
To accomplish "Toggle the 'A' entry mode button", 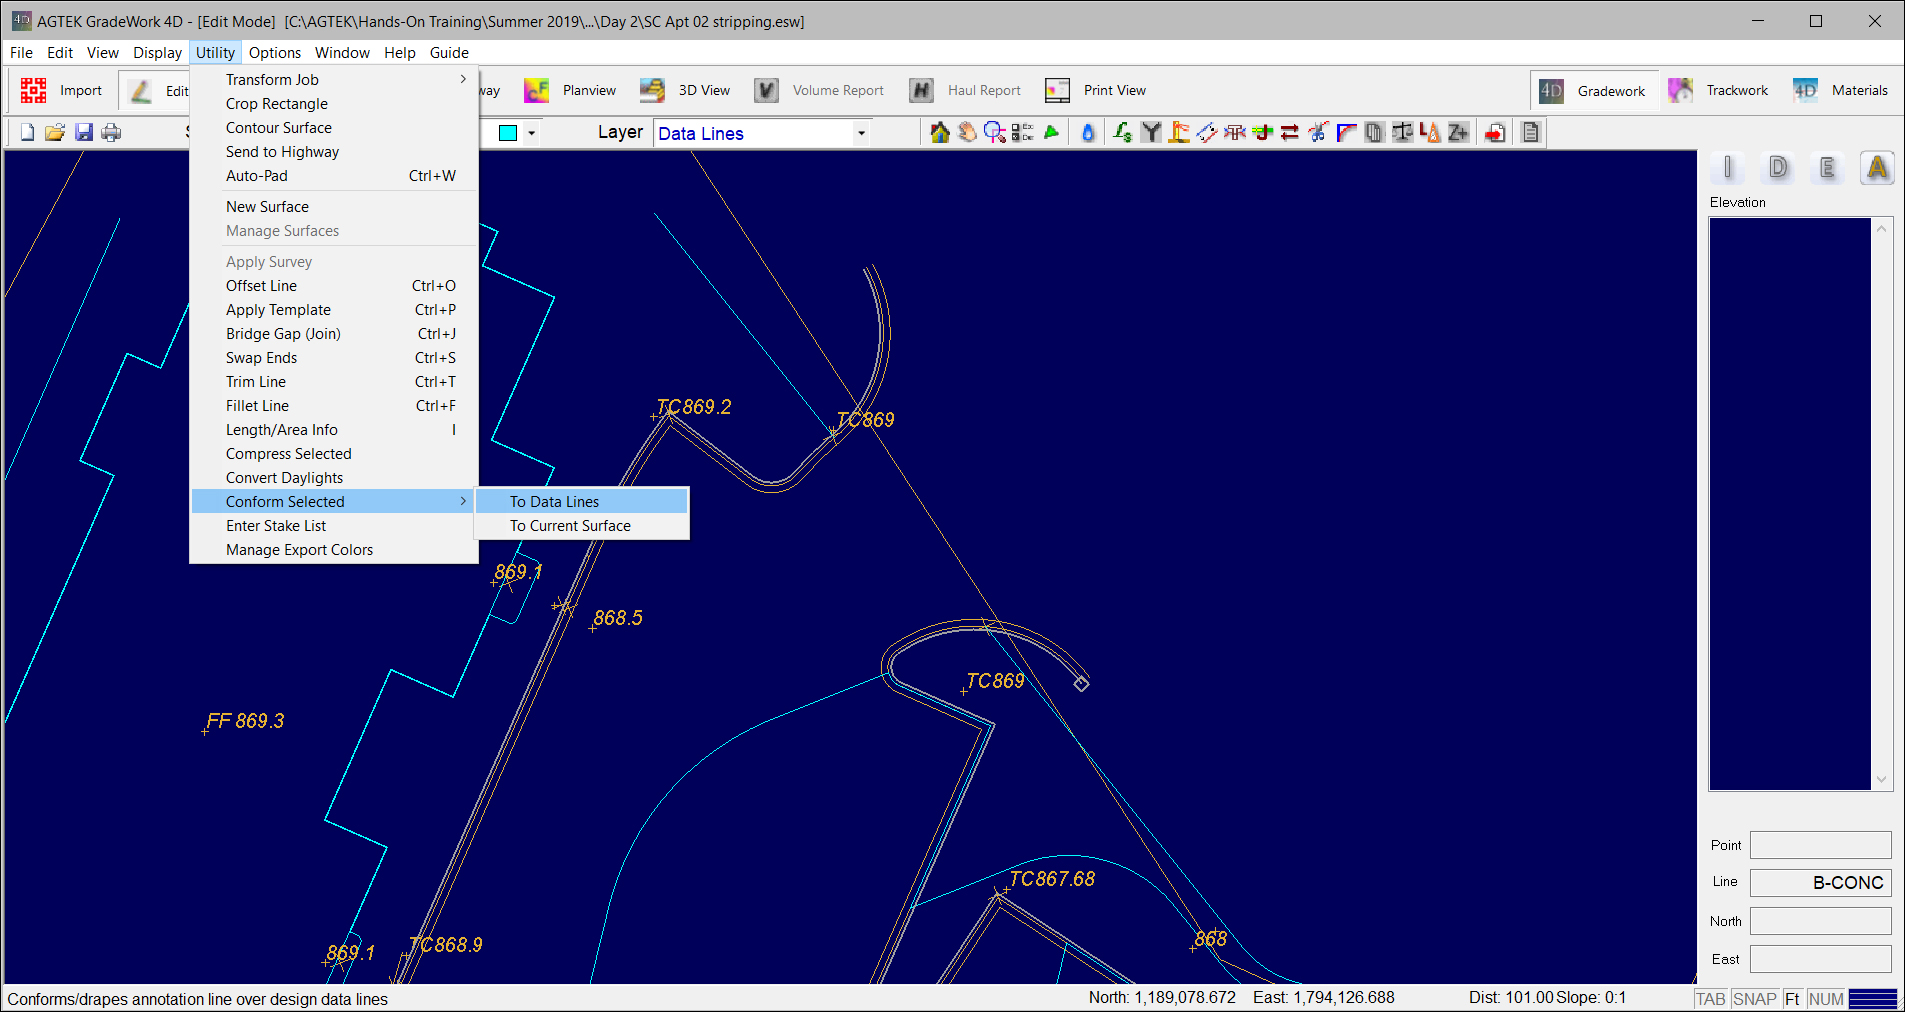I will [x=1877, y=168].
